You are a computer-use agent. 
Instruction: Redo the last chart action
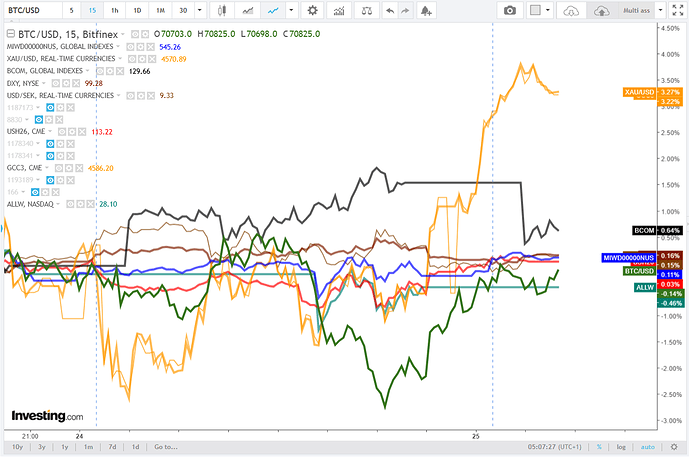[405, 10]
